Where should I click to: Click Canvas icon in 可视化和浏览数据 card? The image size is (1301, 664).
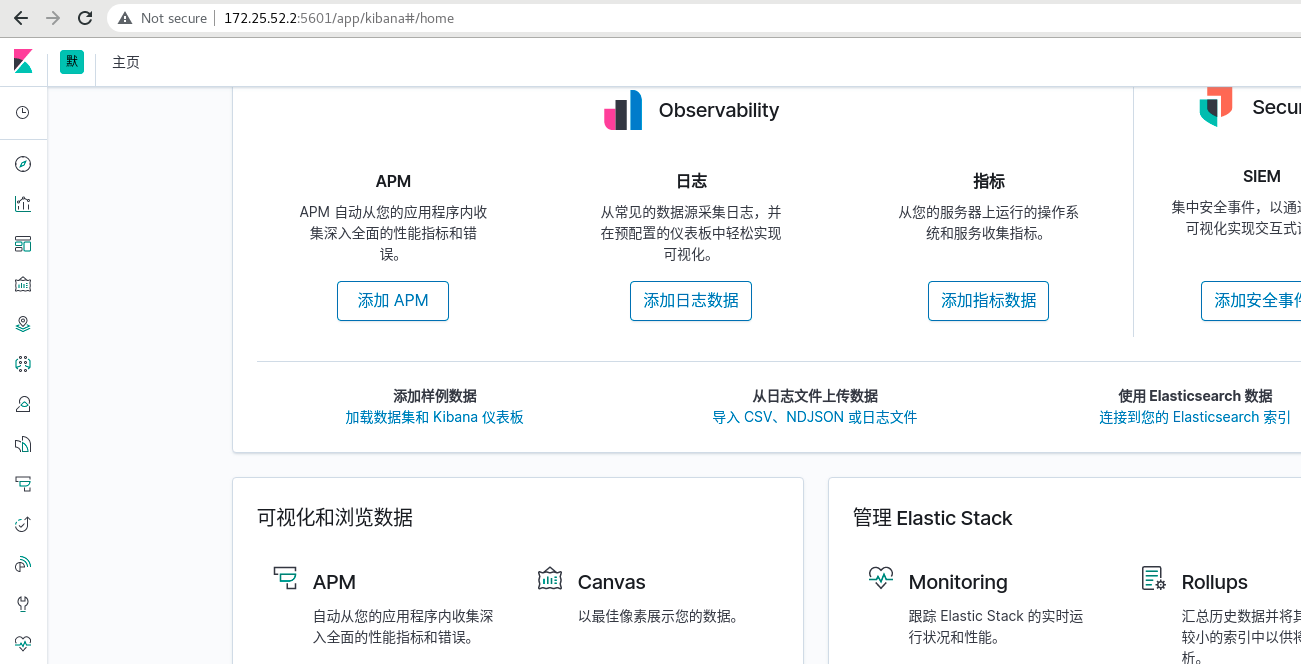(x=550, y=578)
